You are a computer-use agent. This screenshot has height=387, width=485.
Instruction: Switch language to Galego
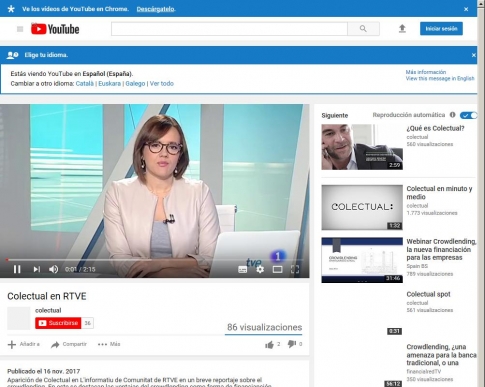click(135, 84)
